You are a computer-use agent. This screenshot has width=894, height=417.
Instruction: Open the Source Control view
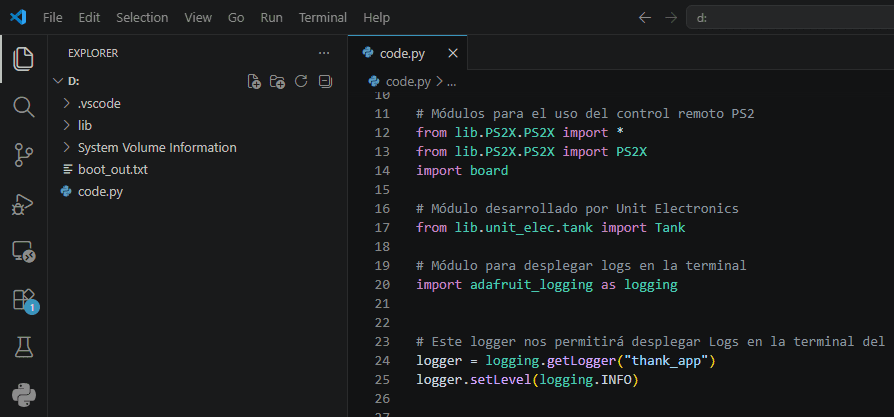coord(23,155)
